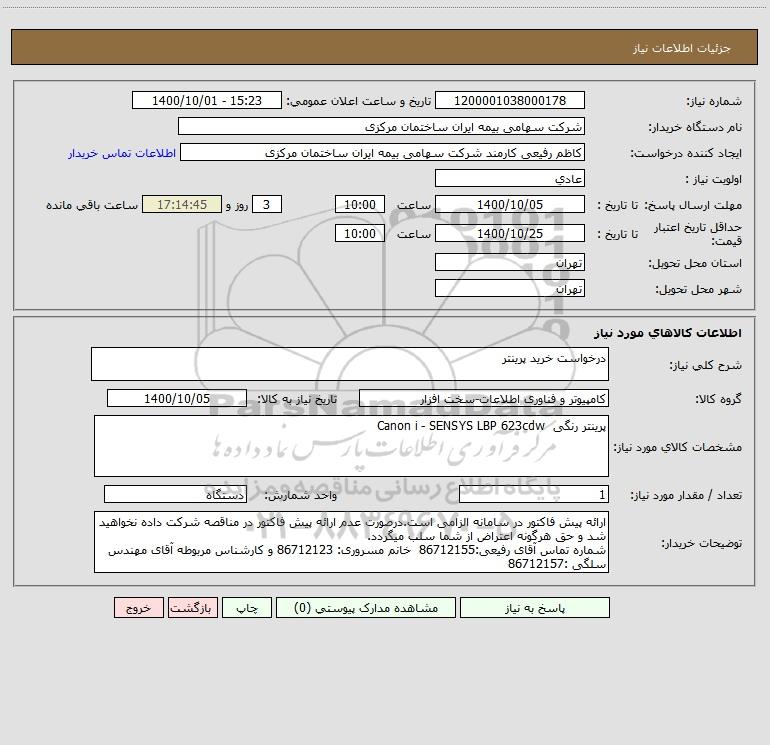Viewport: 770px width, 745px height.
Task: Click response deadline date 1400/10/05 field
Action: (x=510, y=204)
